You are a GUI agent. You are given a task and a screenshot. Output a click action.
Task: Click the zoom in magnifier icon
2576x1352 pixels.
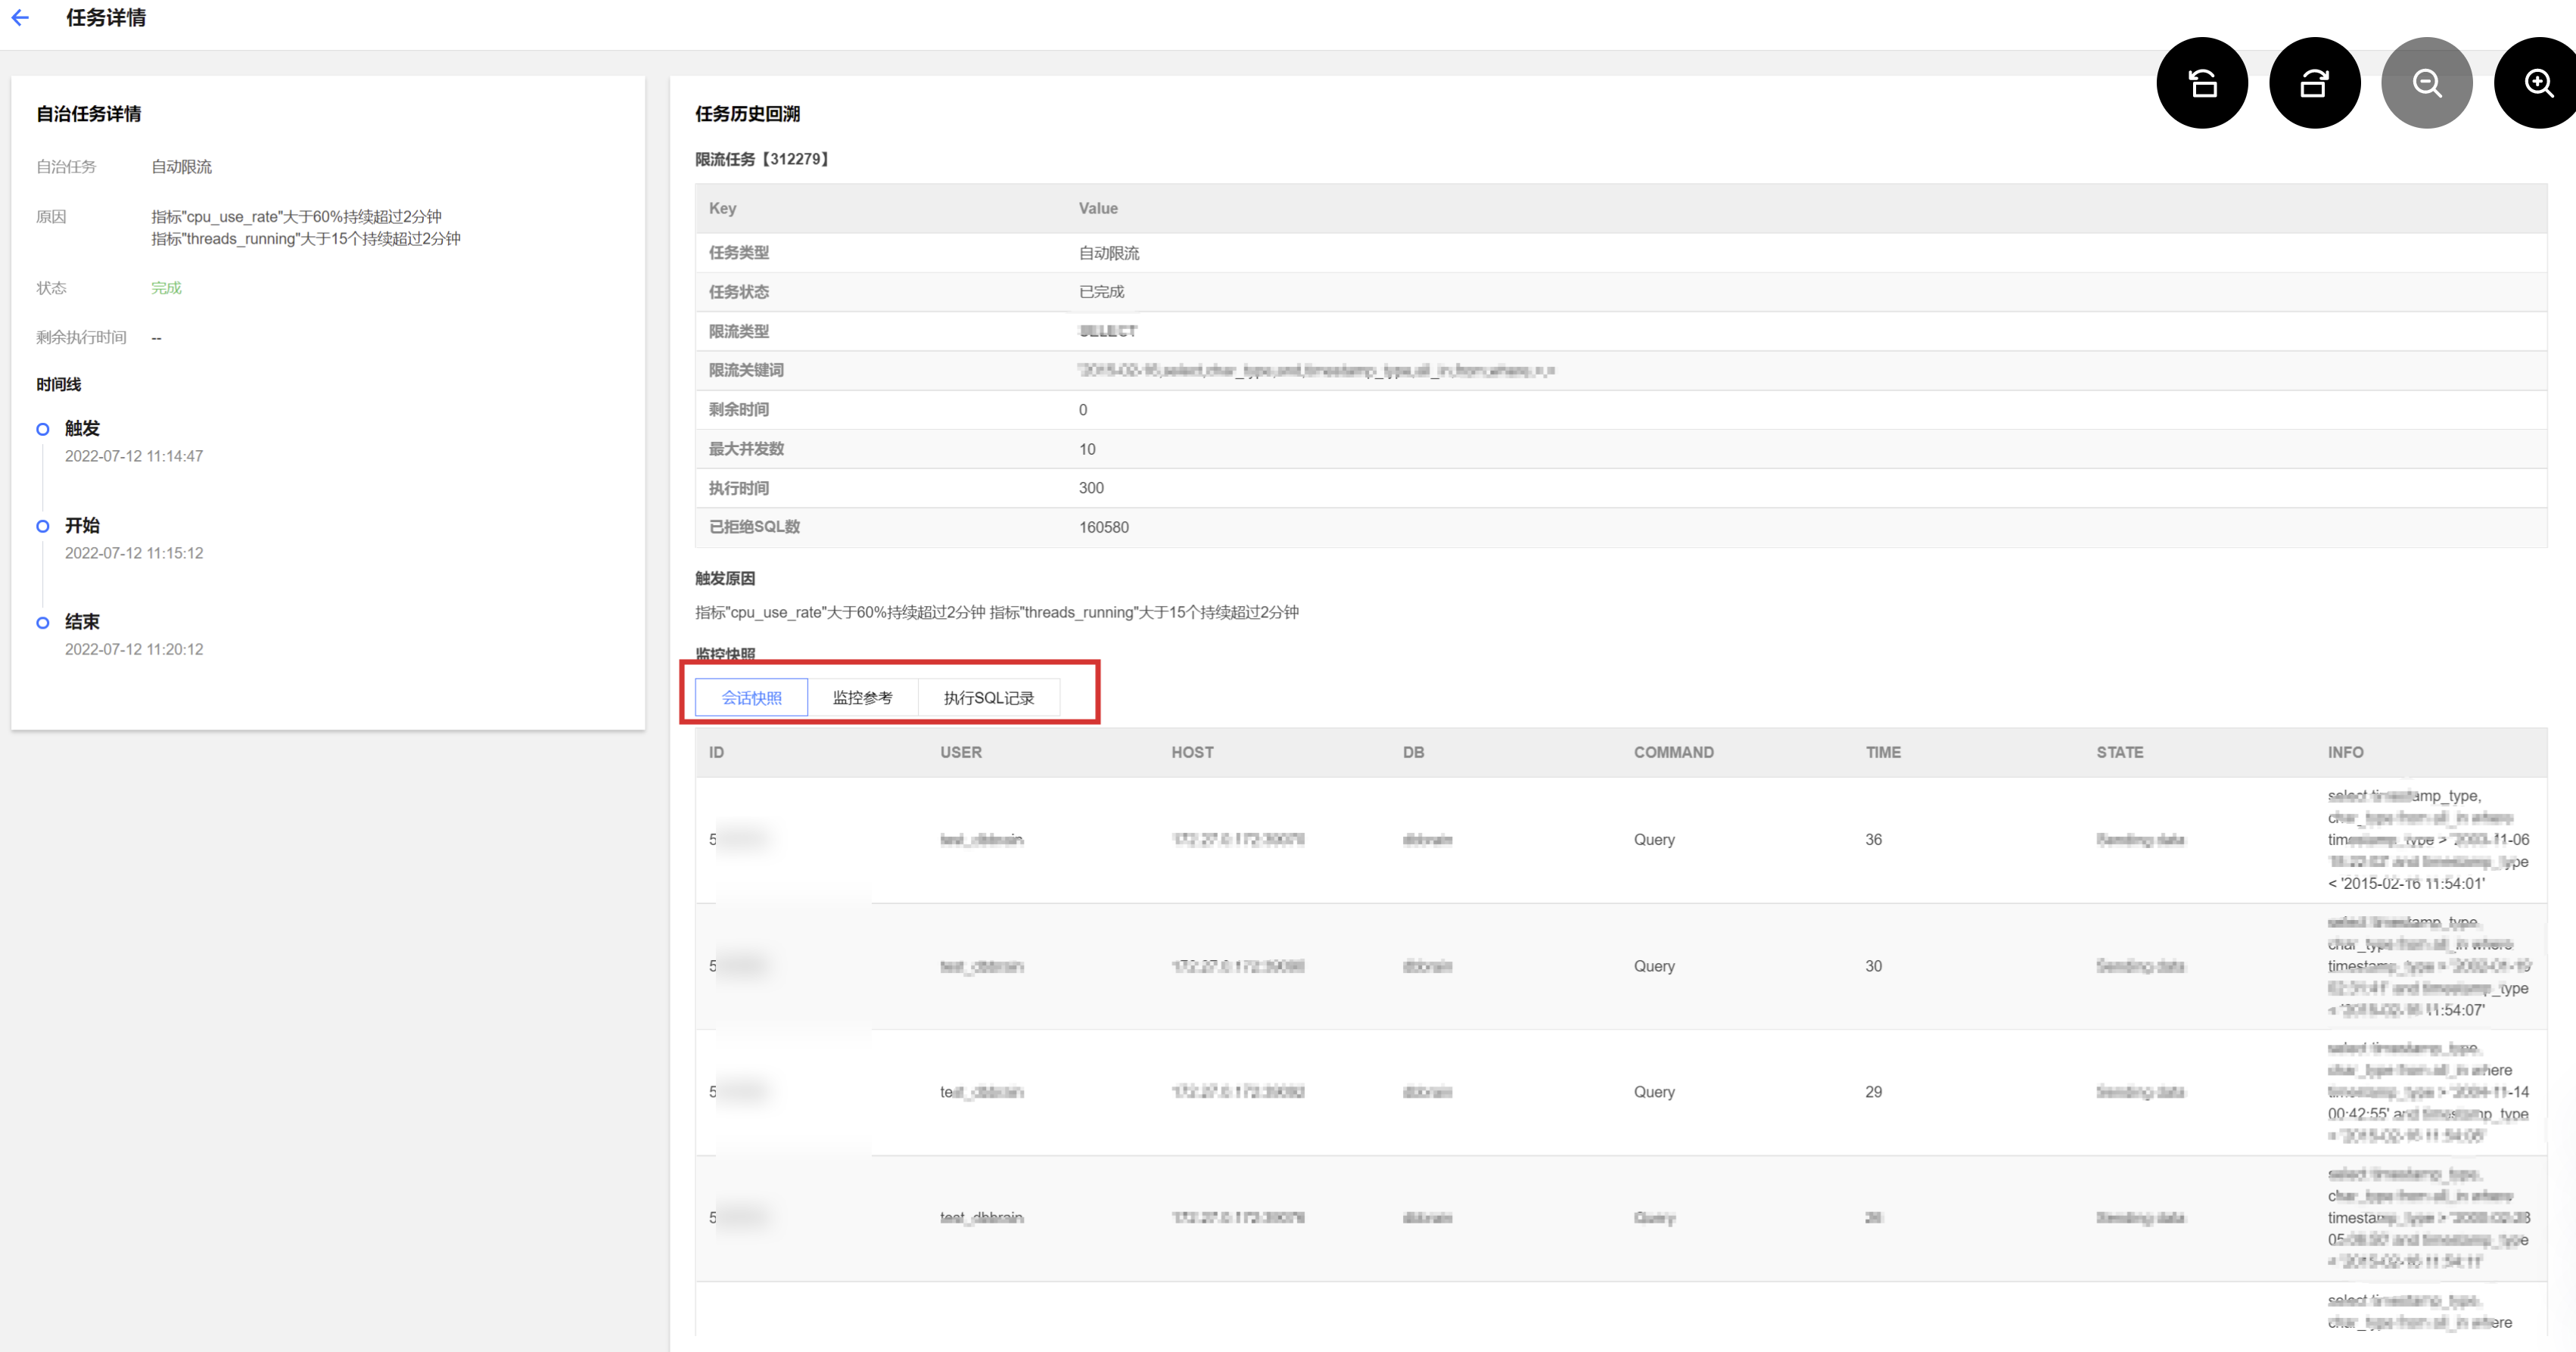(2538, 83)
